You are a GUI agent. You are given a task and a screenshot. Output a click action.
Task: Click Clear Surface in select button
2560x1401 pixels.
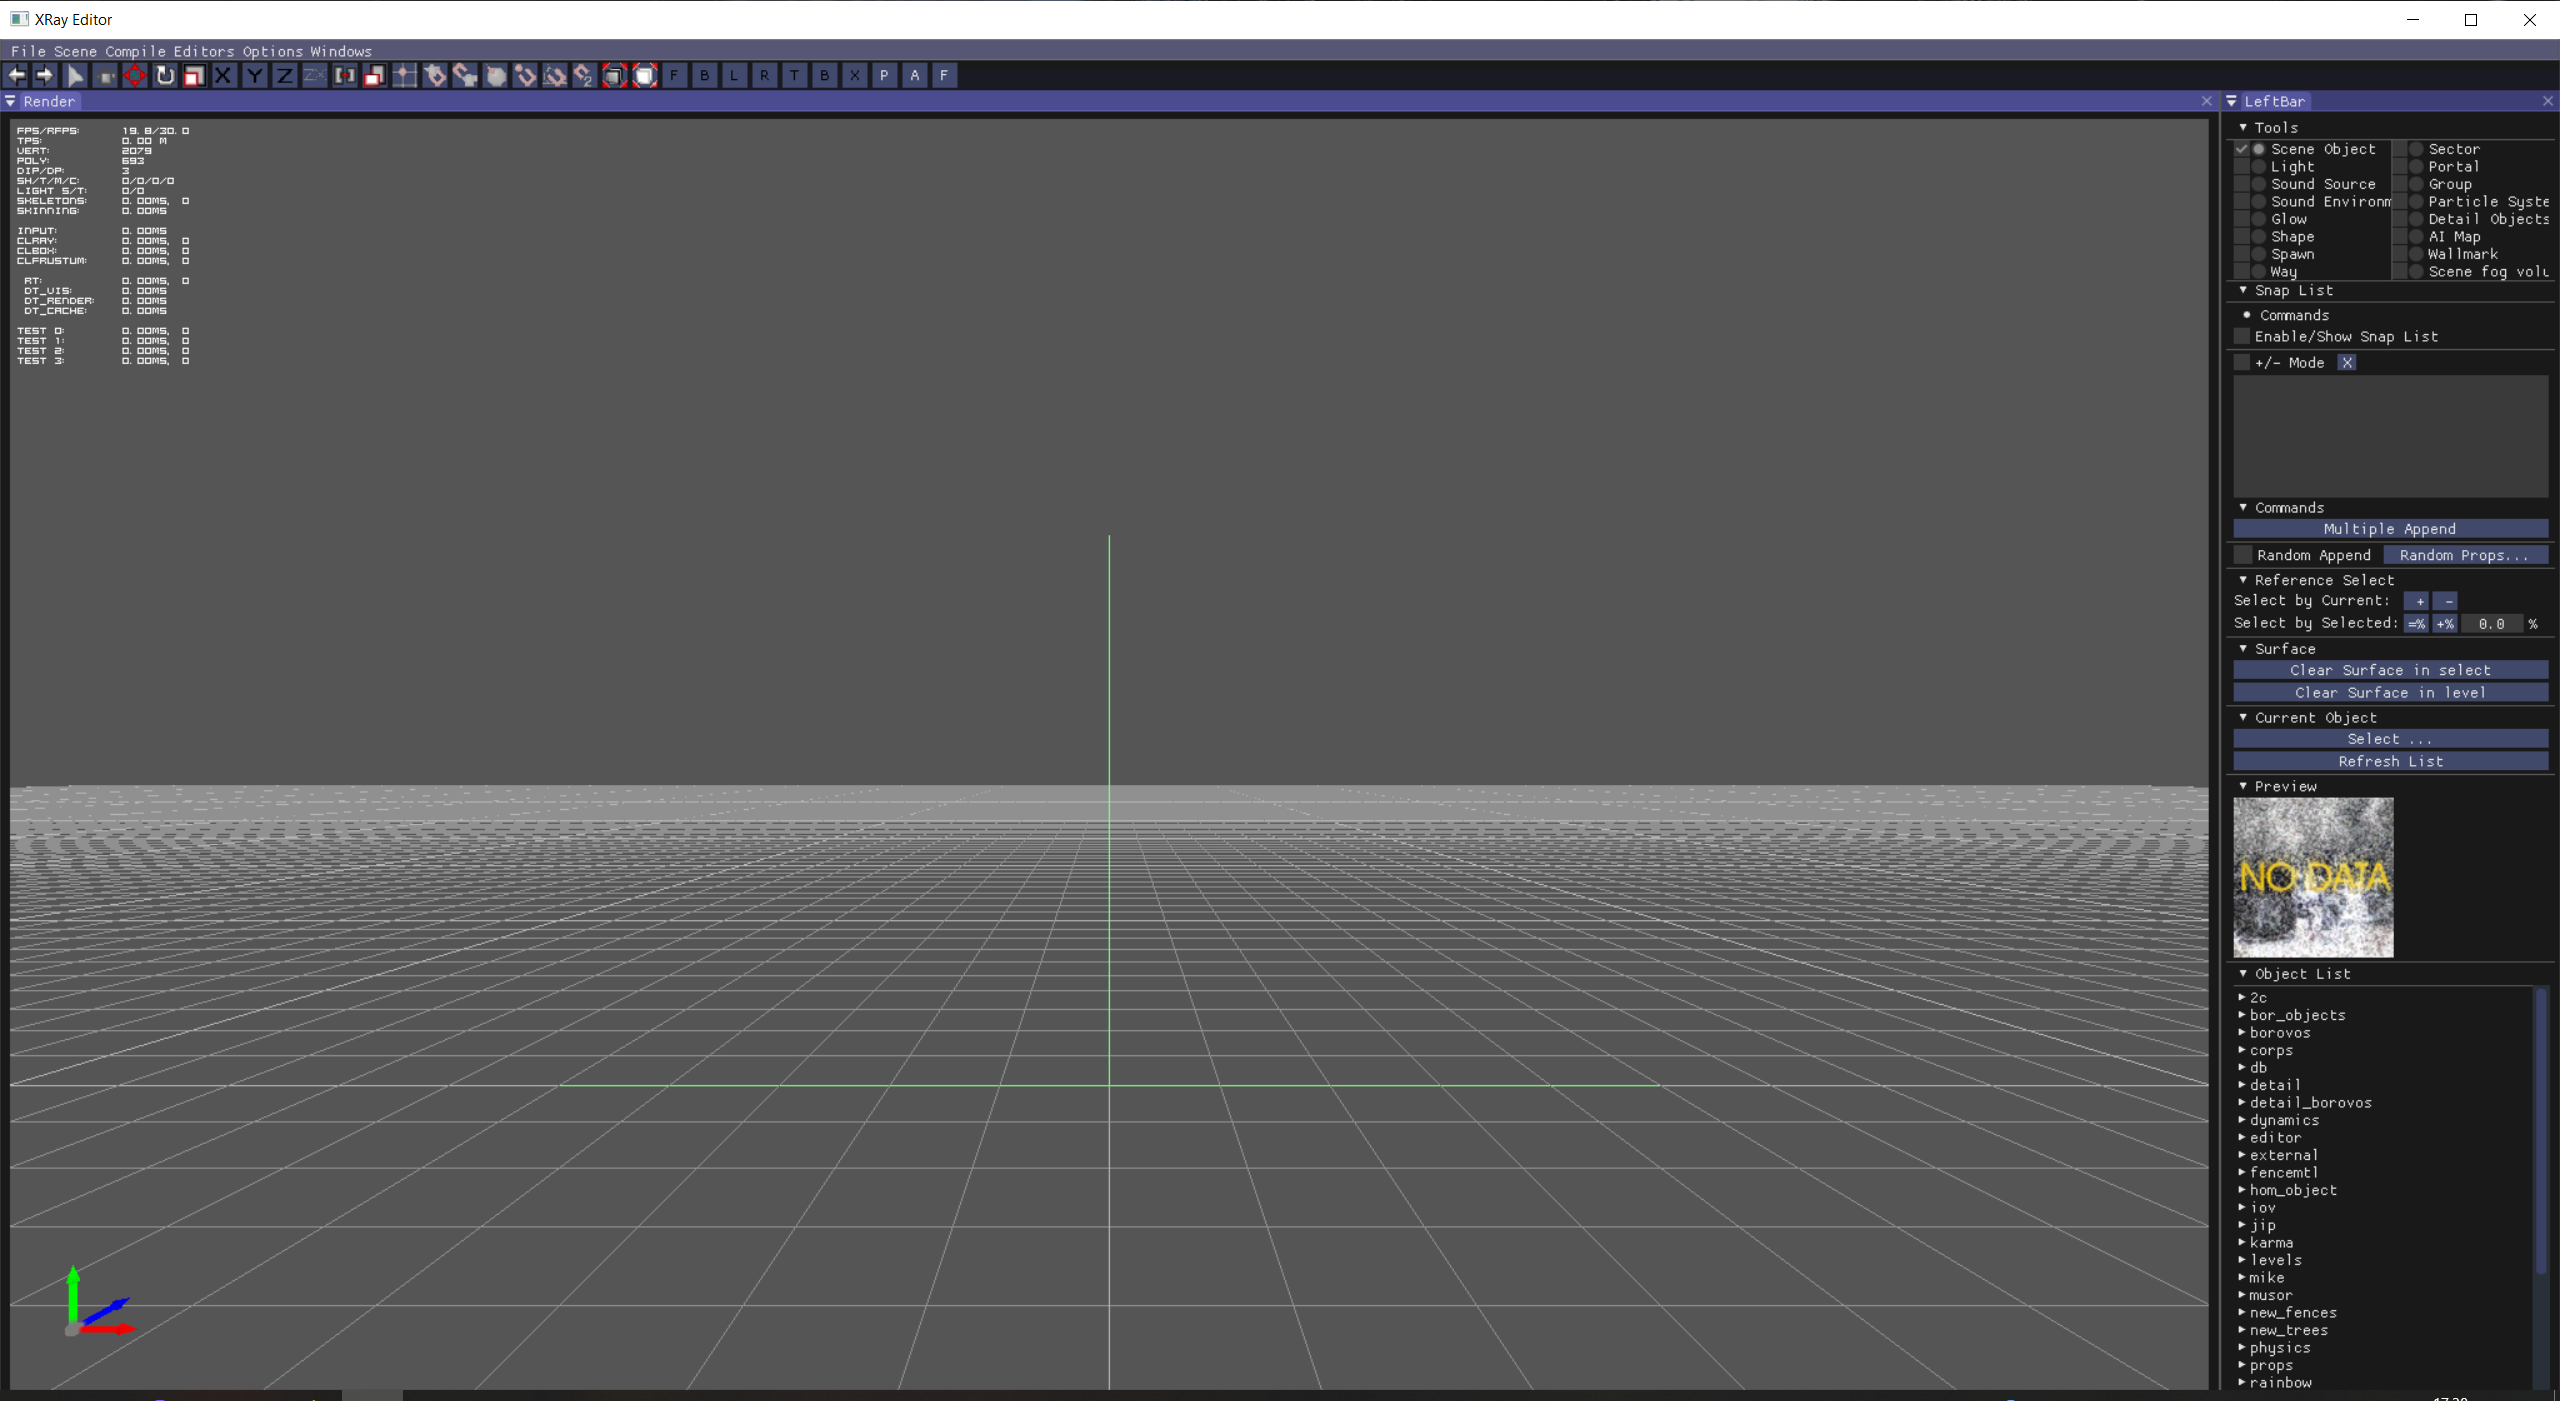[x=2390, y=670]
